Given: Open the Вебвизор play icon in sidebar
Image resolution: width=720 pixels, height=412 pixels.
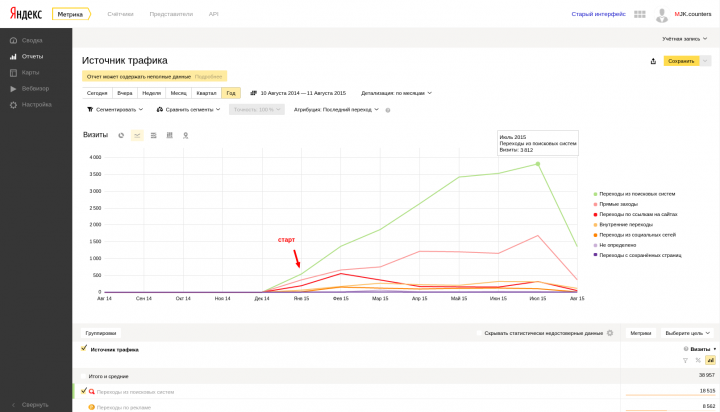Looking at the screenshot, I should tap(13, 89).
